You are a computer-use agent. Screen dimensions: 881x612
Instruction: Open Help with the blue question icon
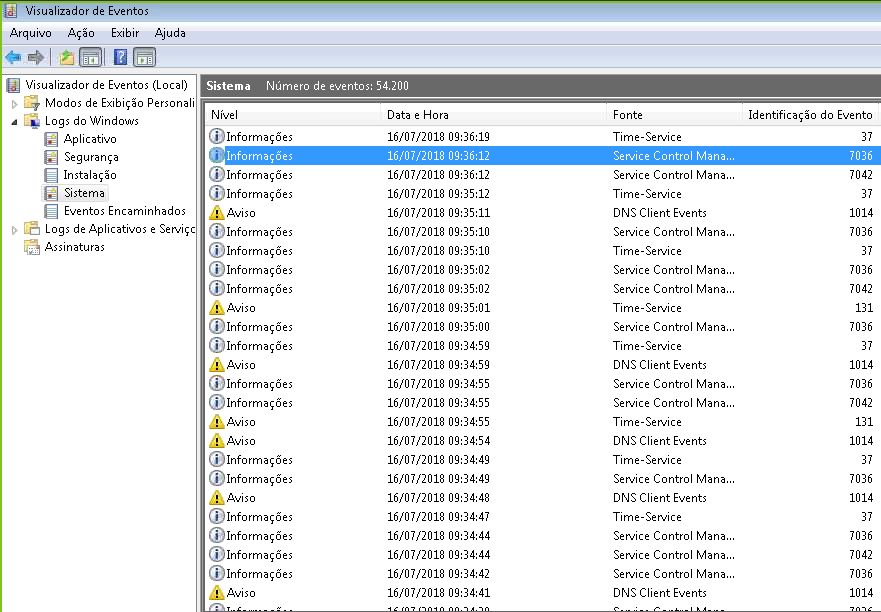coord(120,57)
